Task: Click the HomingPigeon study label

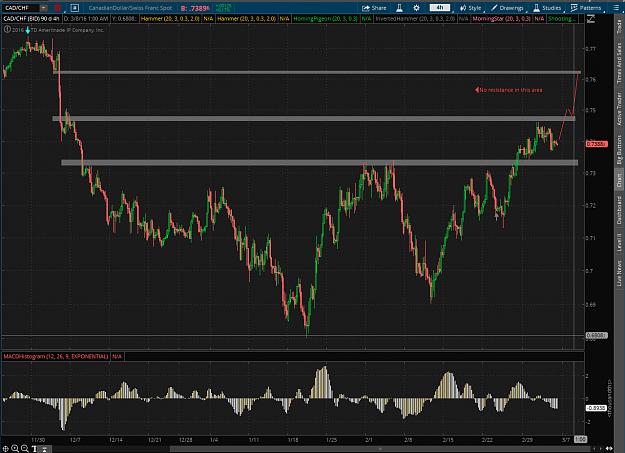Action: (x=325, y=19)
